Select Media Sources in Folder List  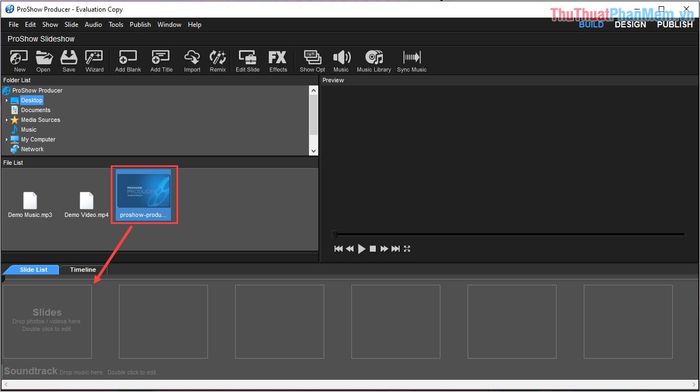point(40,120)
